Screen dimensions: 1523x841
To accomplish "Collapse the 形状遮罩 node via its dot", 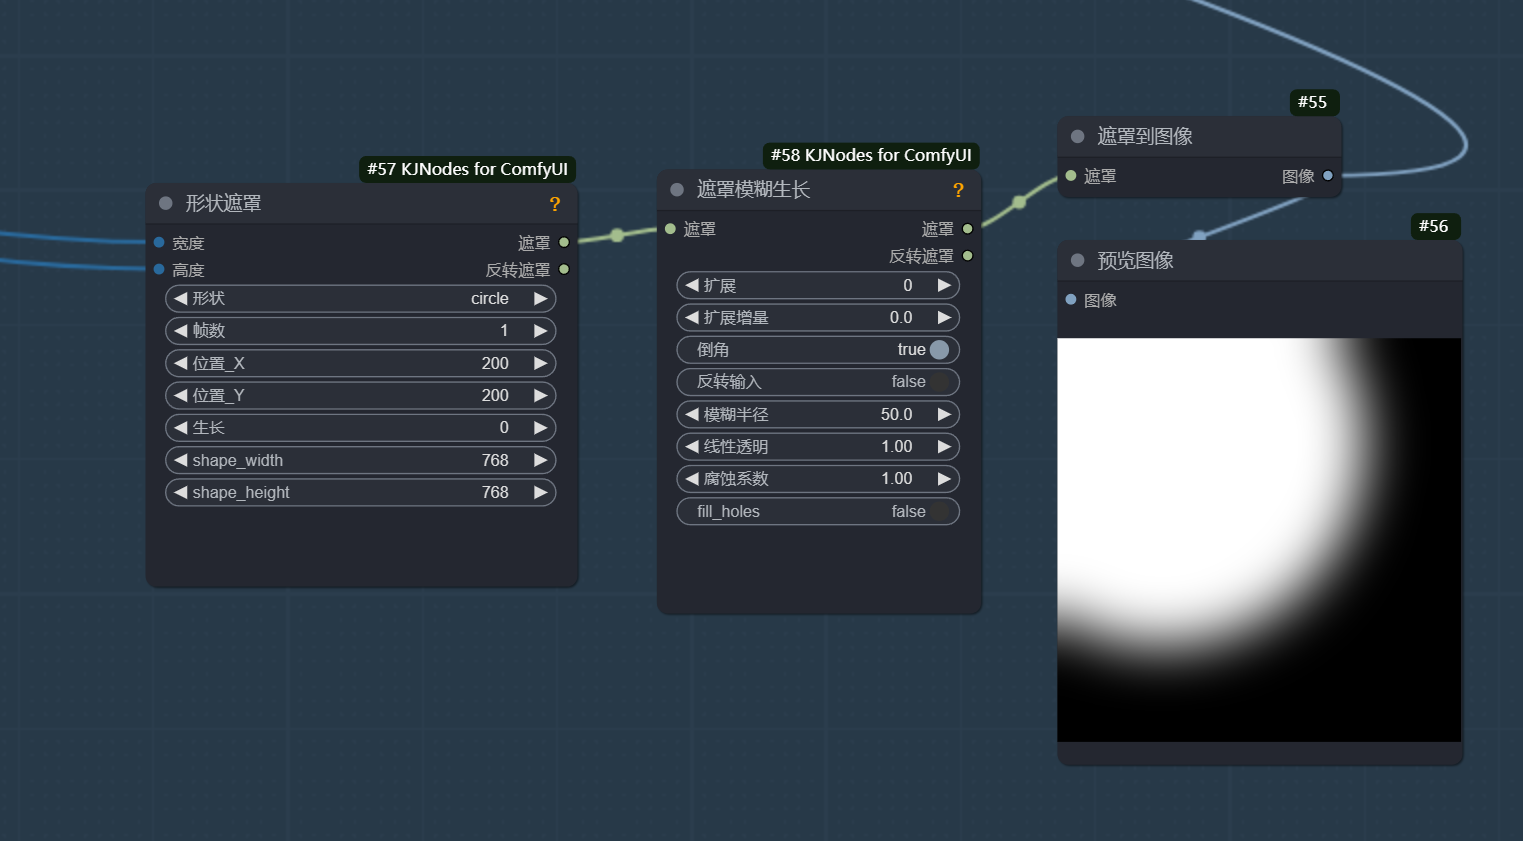I will [166, 203].
